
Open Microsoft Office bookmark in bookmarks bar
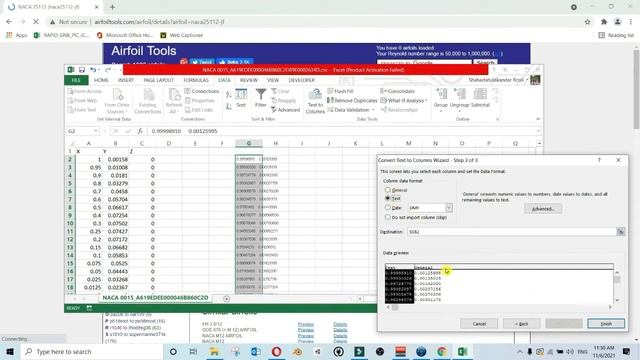(x=124, y=35)
